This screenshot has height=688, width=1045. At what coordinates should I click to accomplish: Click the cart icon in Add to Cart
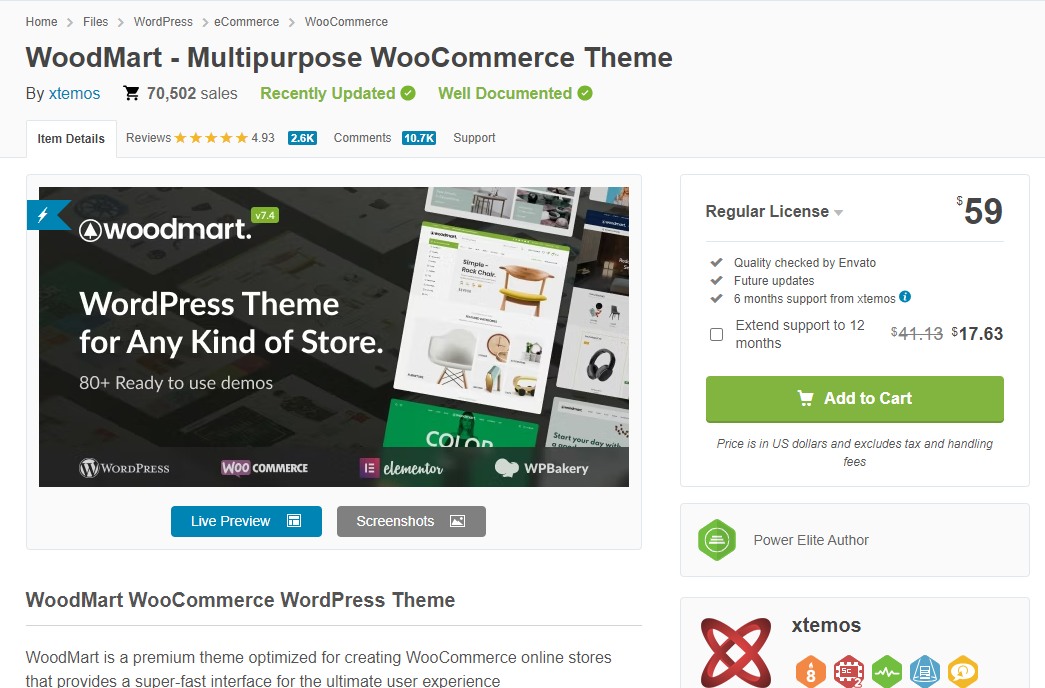click(x=805, y=398)
